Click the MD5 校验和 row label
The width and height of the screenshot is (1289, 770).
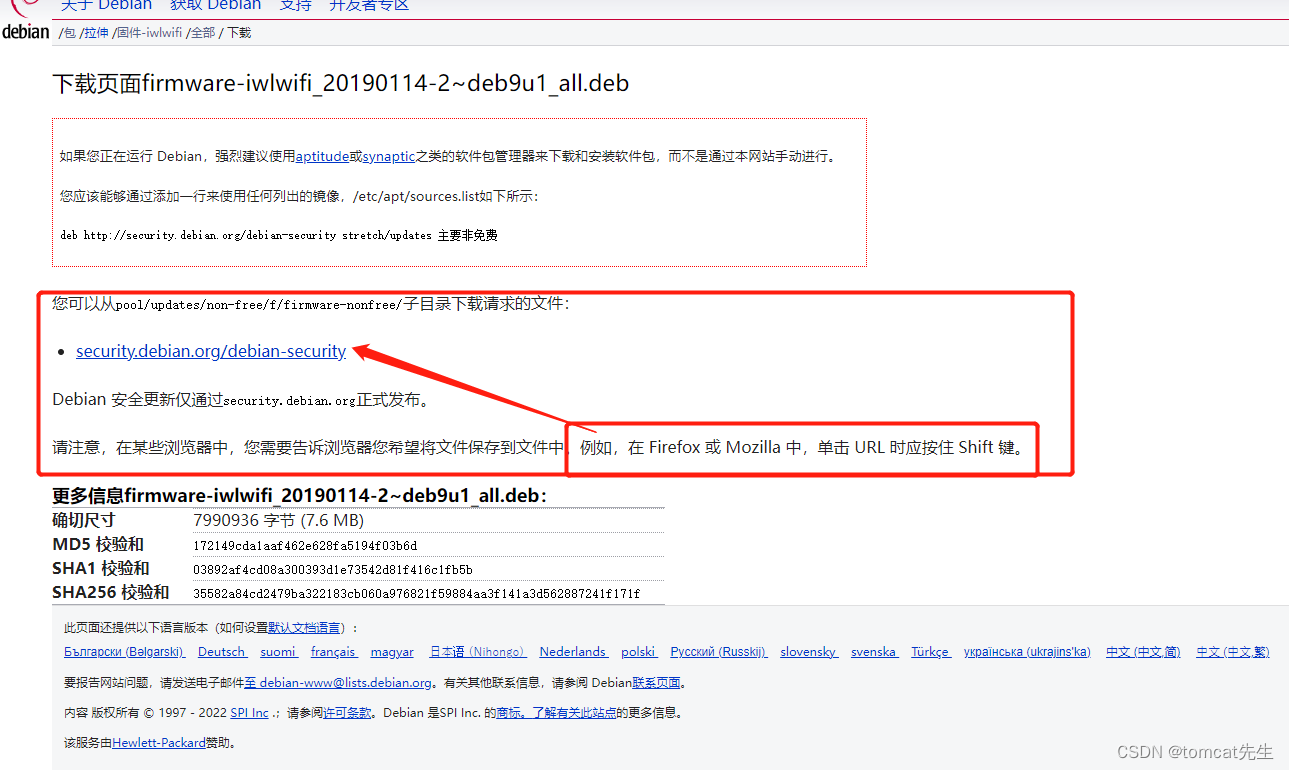coord(98,545)
